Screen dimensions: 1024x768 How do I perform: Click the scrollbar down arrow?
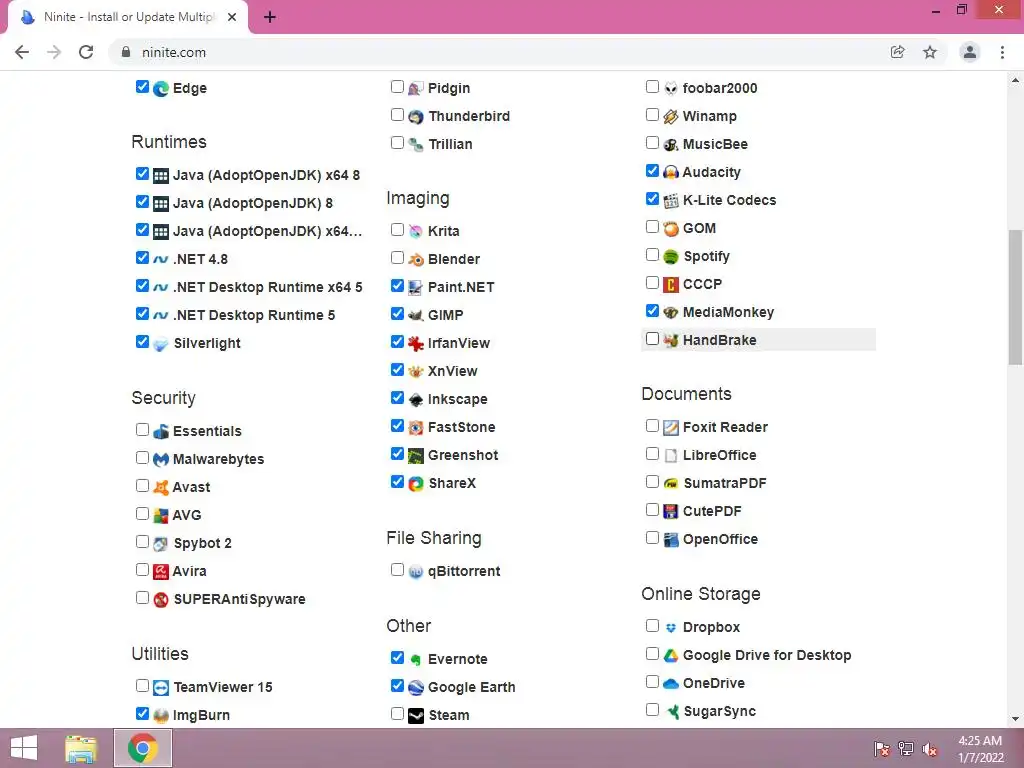click(x=1015, y=718)
